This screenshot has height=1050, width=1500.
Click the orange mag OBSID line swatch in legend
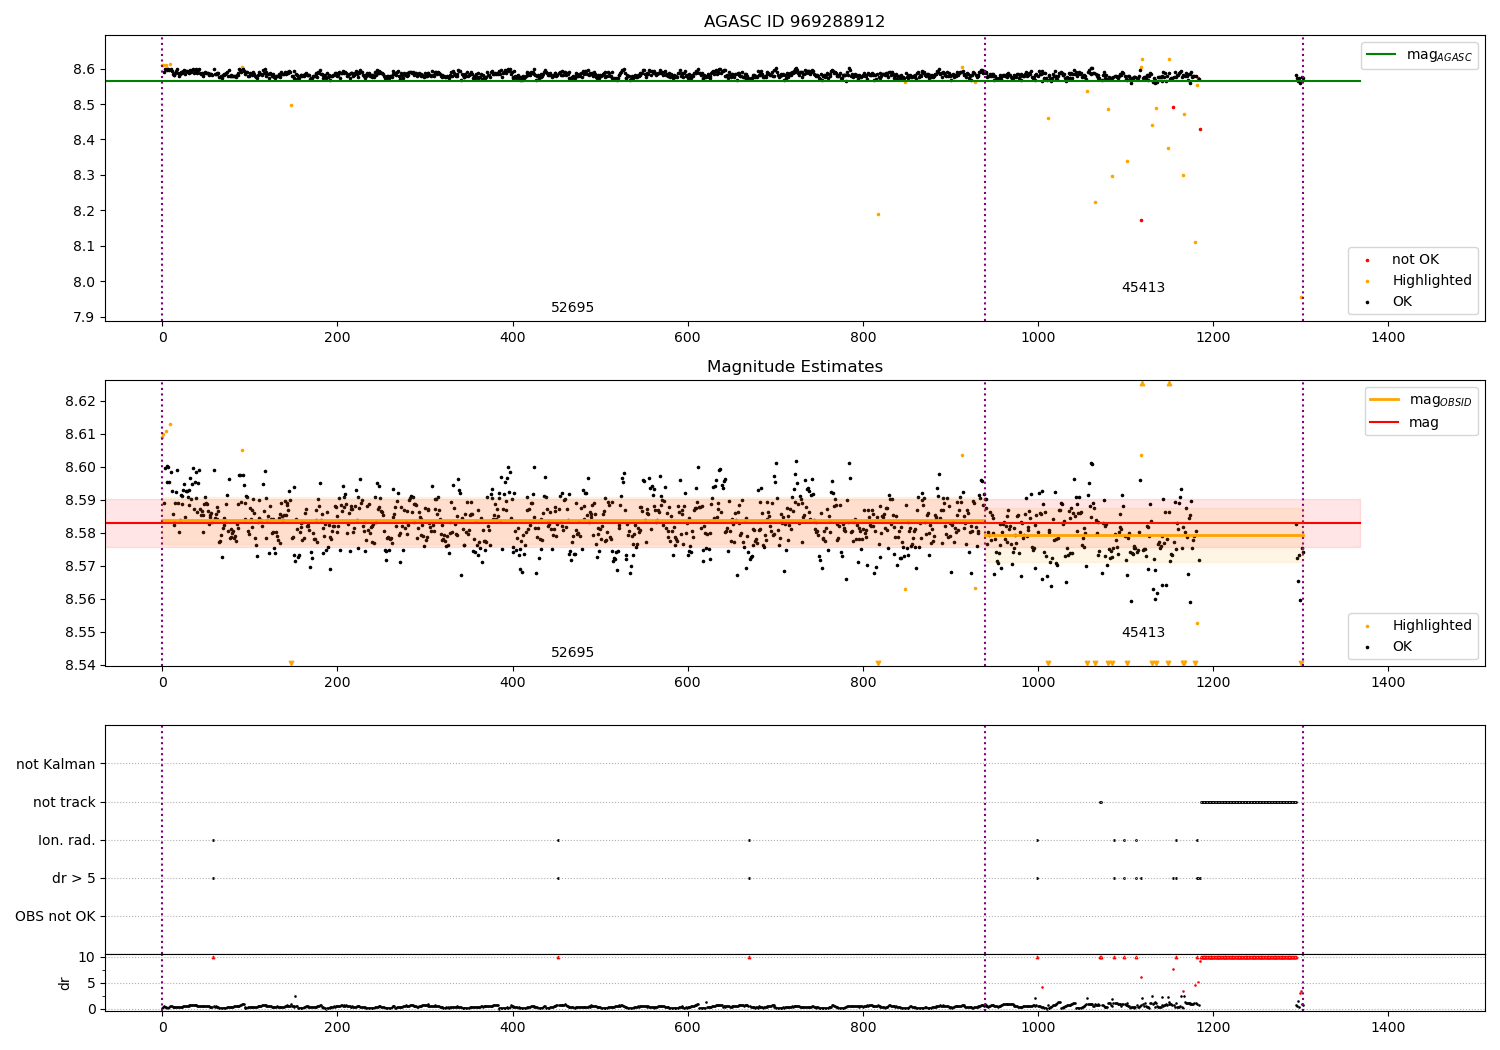pos(1384,400)
